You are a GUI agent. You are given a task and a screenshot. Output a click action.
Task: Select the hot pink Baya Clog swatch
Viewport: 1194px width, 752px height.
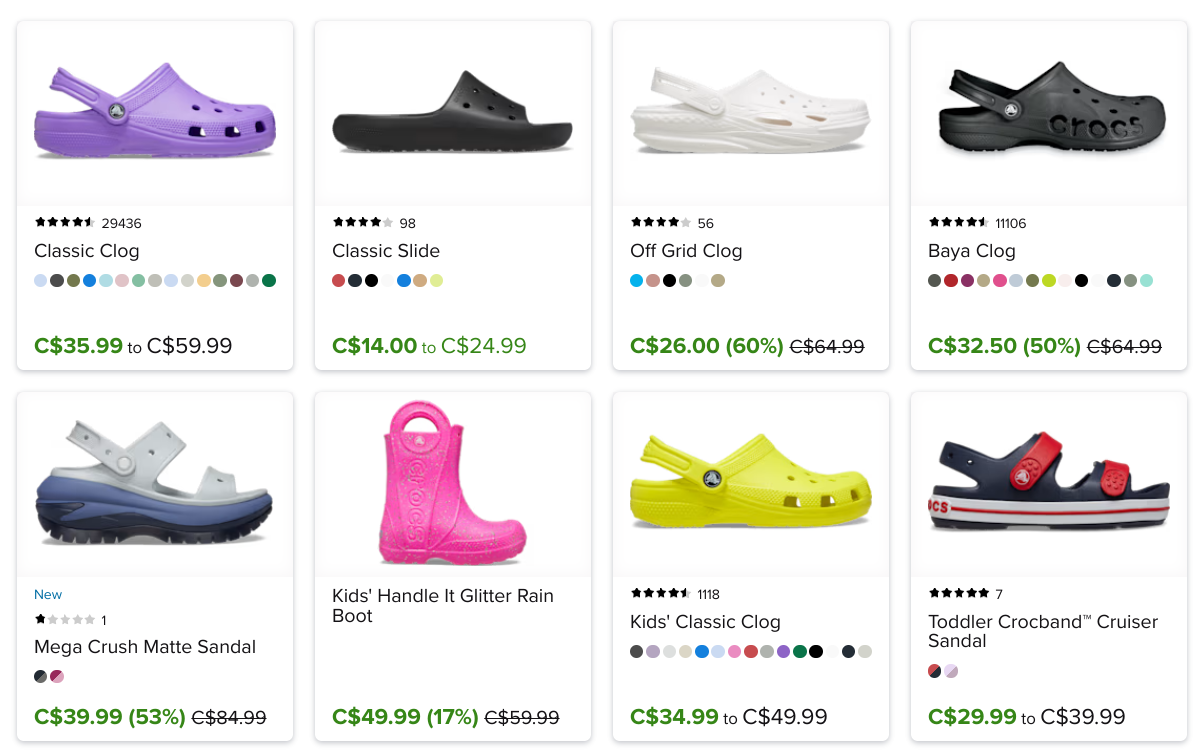(x=1000, y=281)
